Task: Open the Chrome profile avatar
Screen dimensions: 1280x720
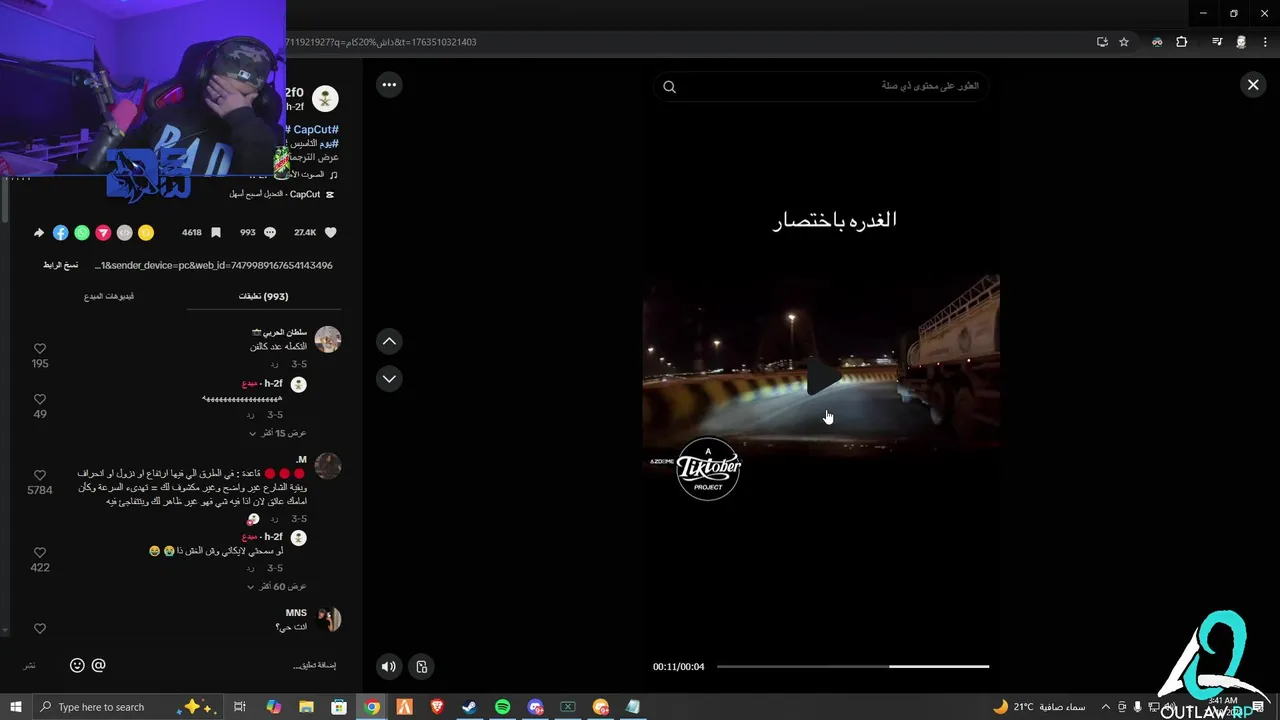Action: point(1241,42)
